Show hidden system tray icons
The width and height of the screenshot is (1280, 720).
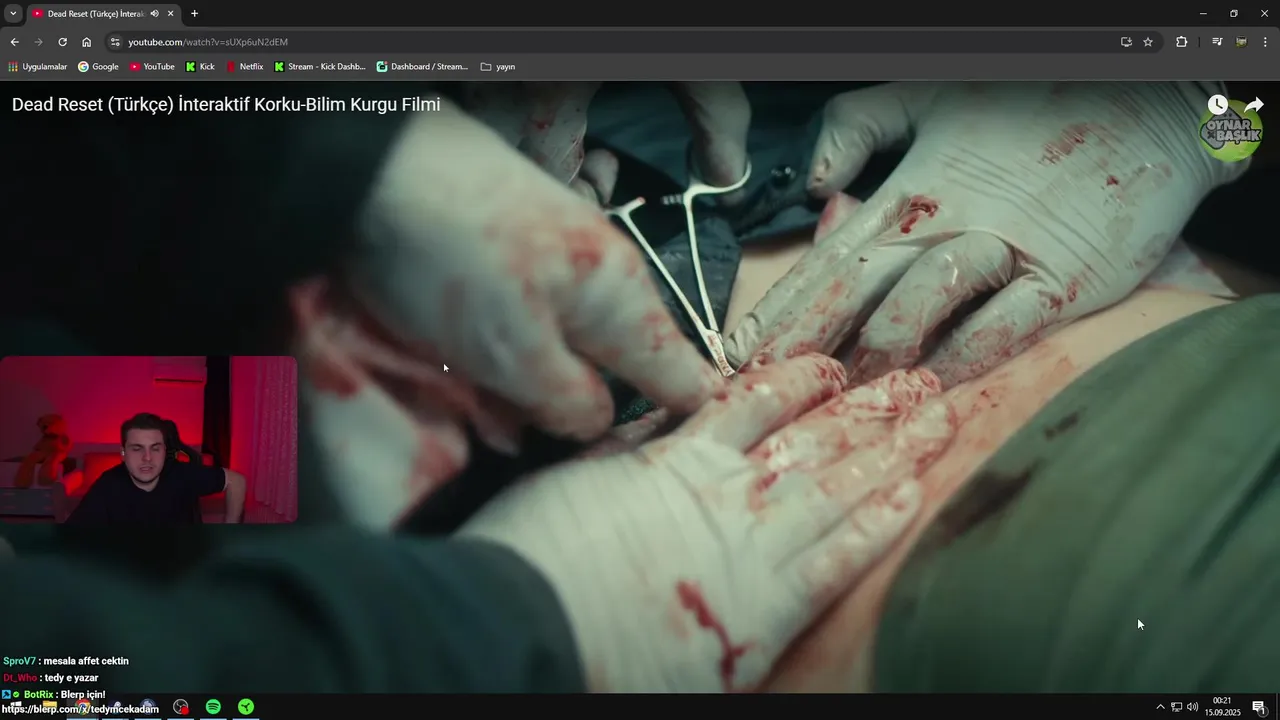[1160, 707]
